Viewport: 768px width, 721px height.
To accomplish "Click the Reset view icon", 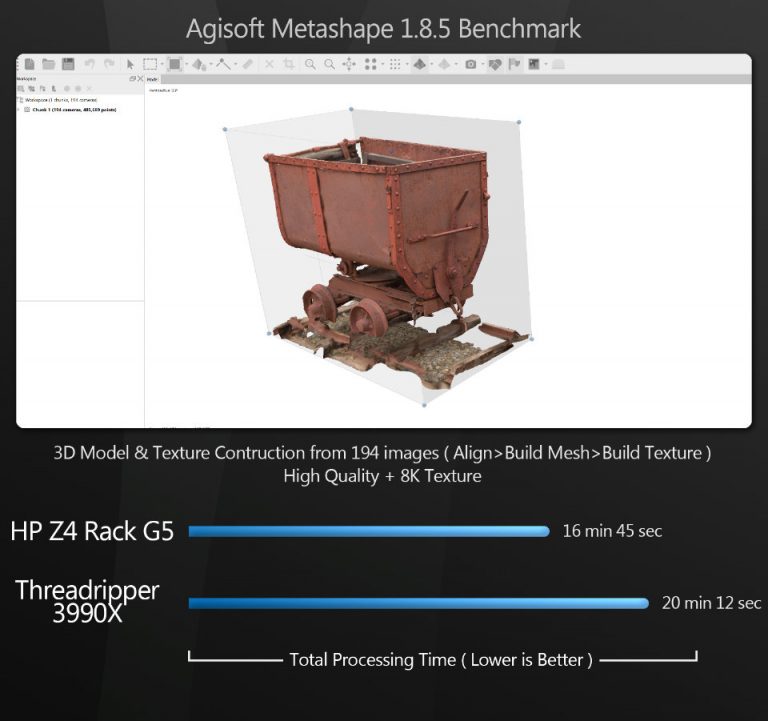I will [x=349, y=64].
